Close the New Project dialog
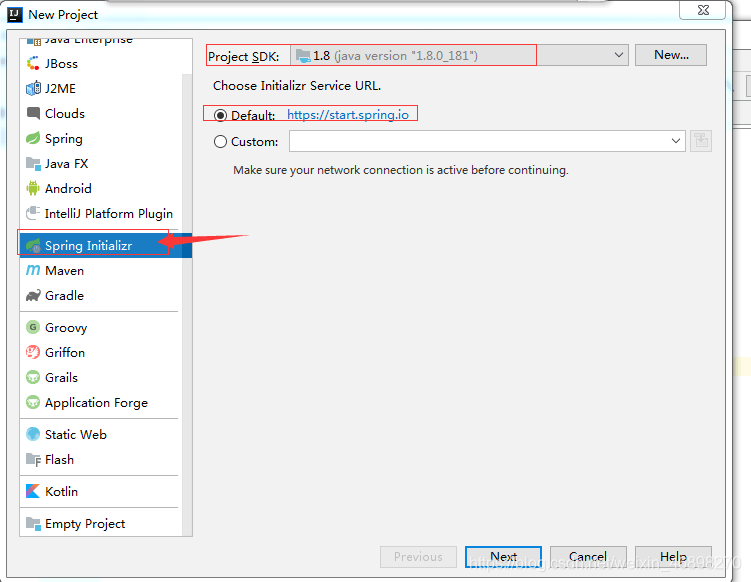 click(x=703, y=10)
